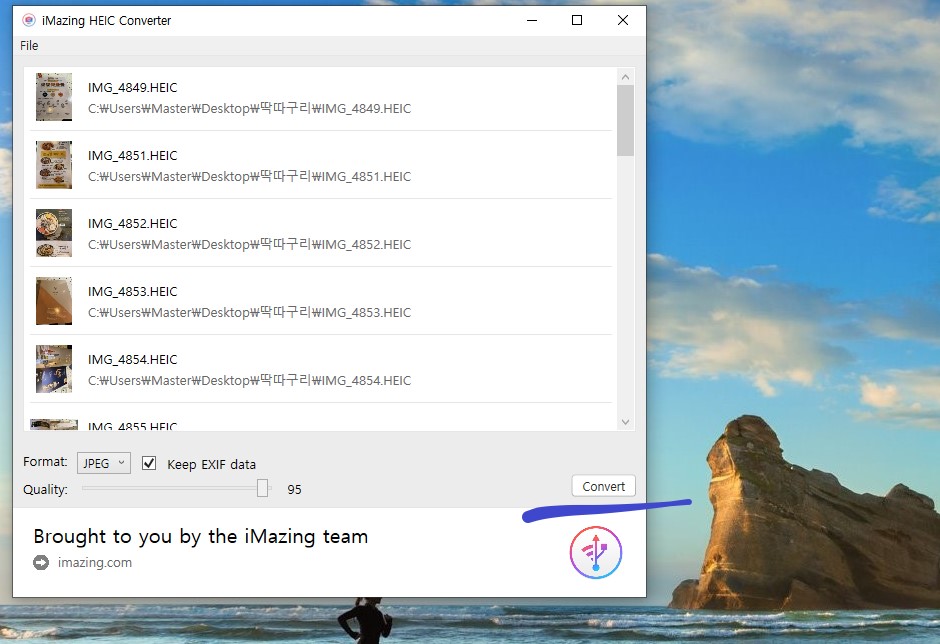Image resolution: width=940 pixels, height=644 pixels.
Task: Select the IMG_4852.HEIC thumbnail
Action: [x=54, y=233]
